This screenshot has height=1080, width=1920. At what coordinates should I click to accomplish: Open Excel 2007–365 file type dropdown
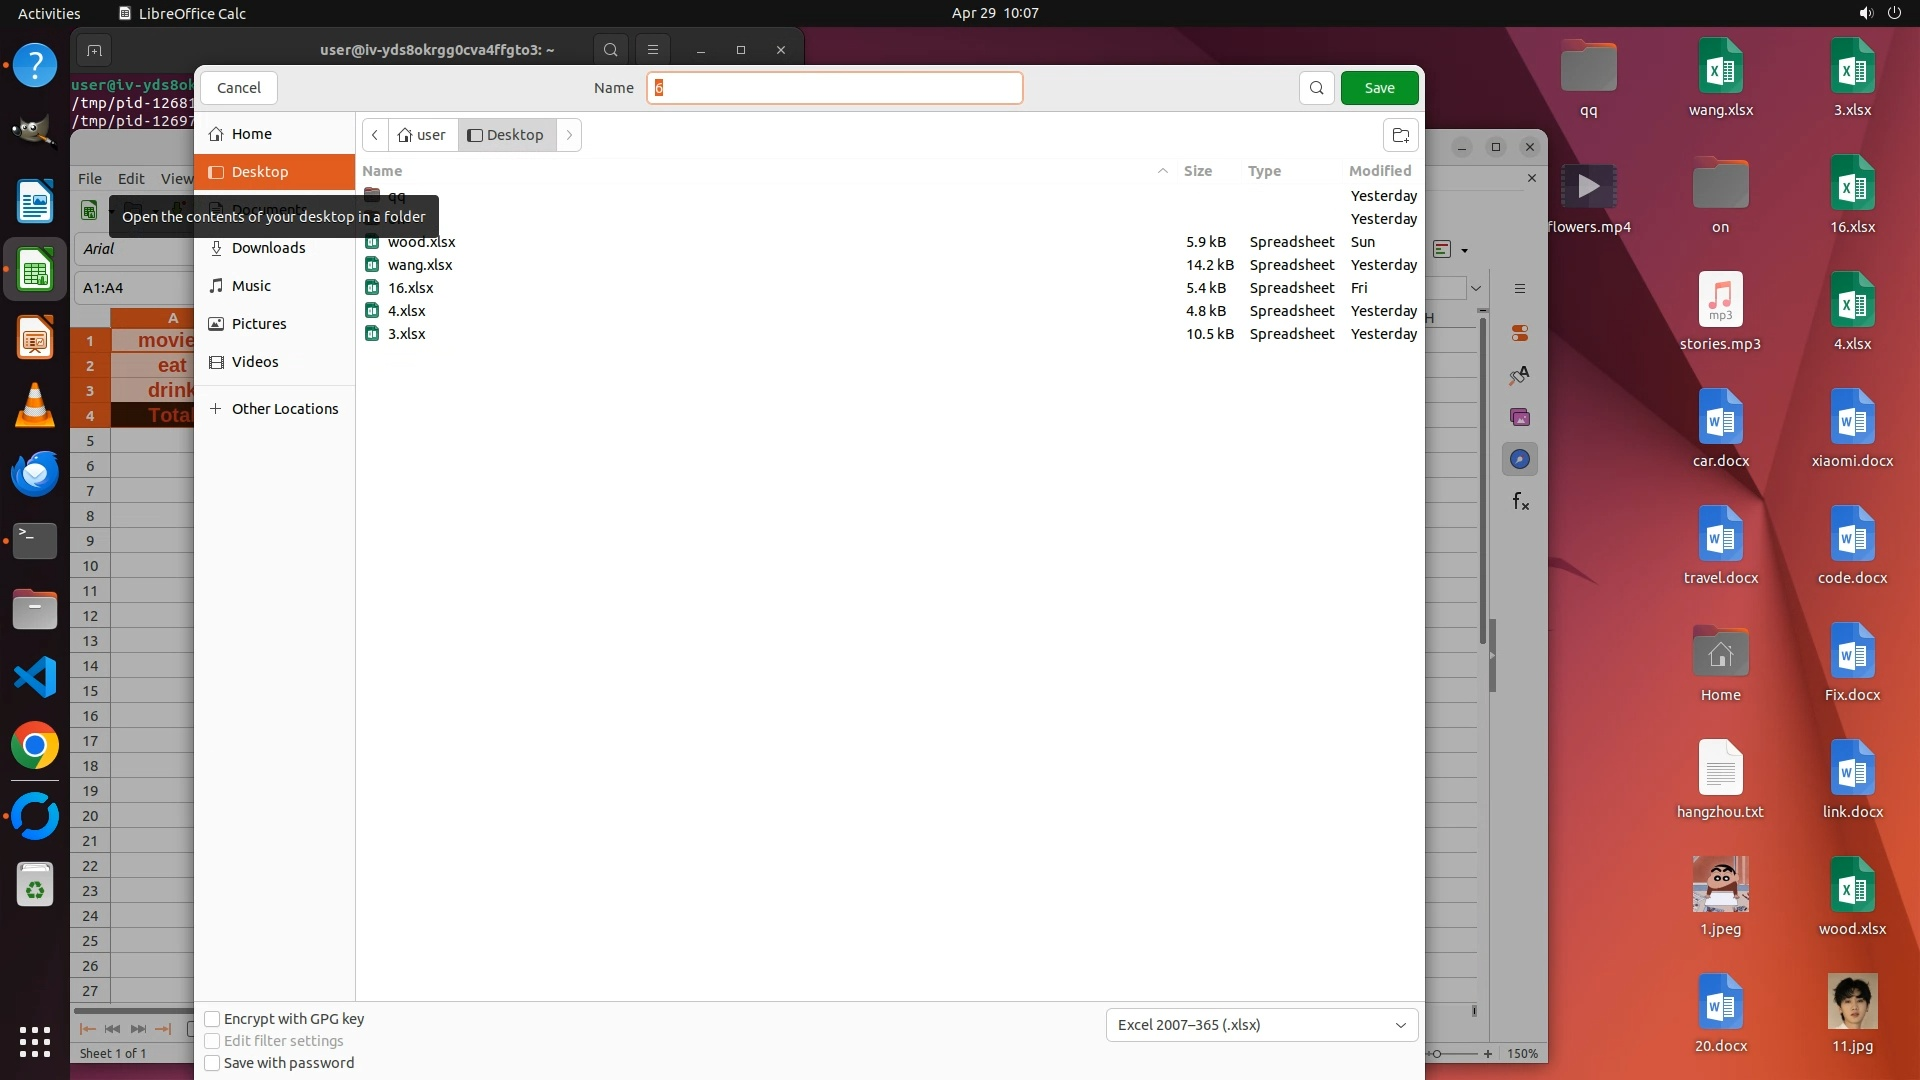pos(1261,1025)
